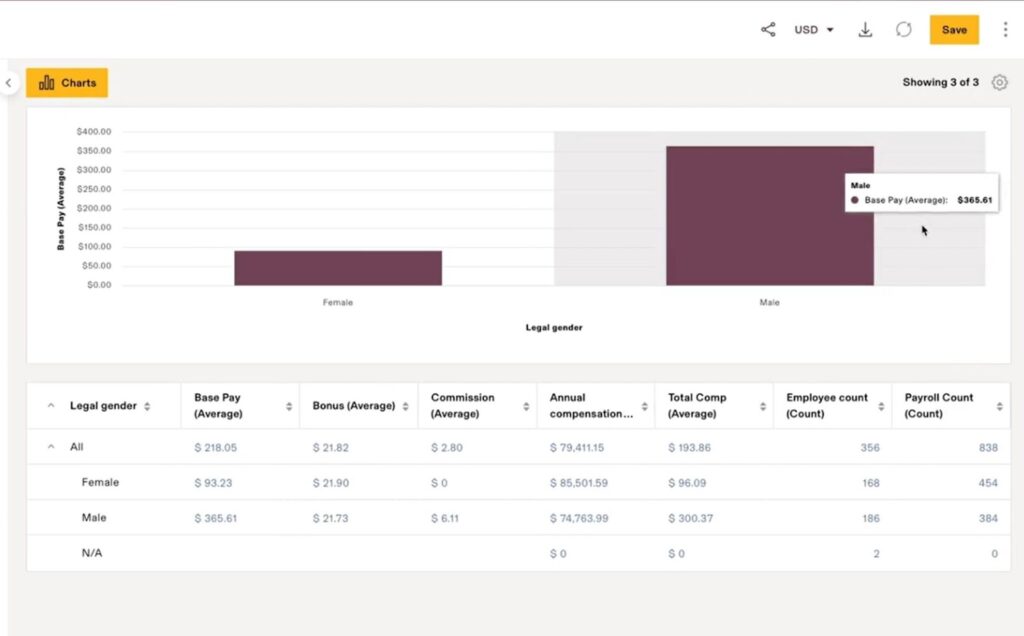Open the report settings gear

point(999,82)
